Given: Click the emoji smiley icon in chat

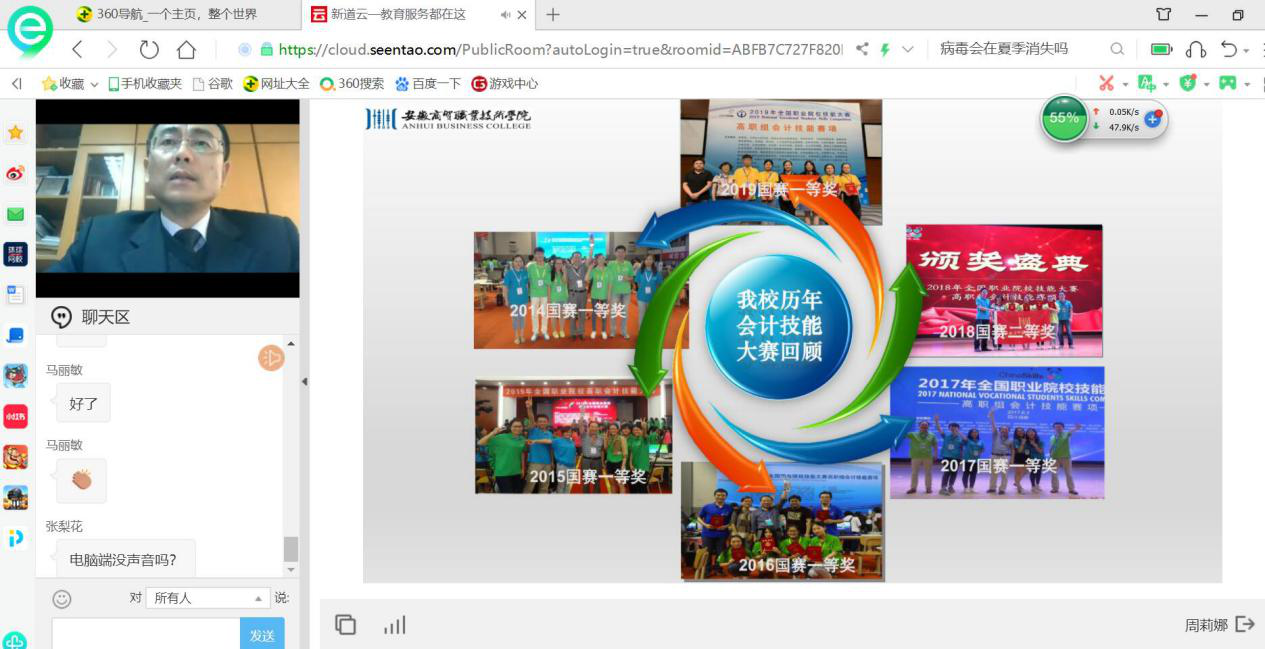Looking at the screenshot, I should [x=62, y=598].
